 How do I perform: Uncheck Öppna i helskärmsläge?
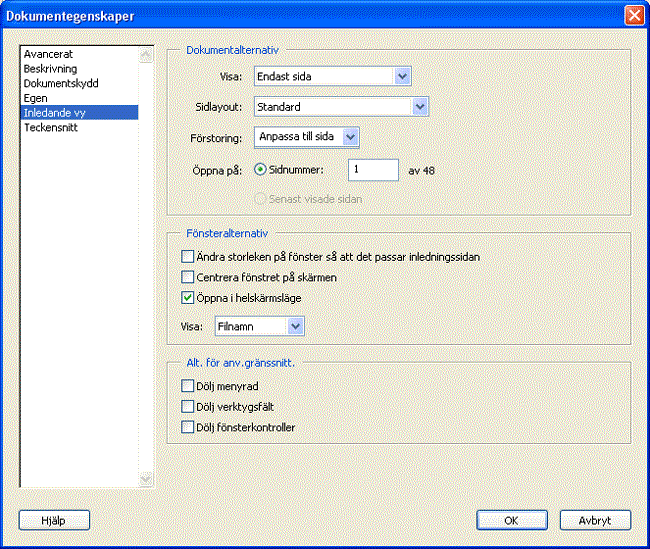click(188, 298)
